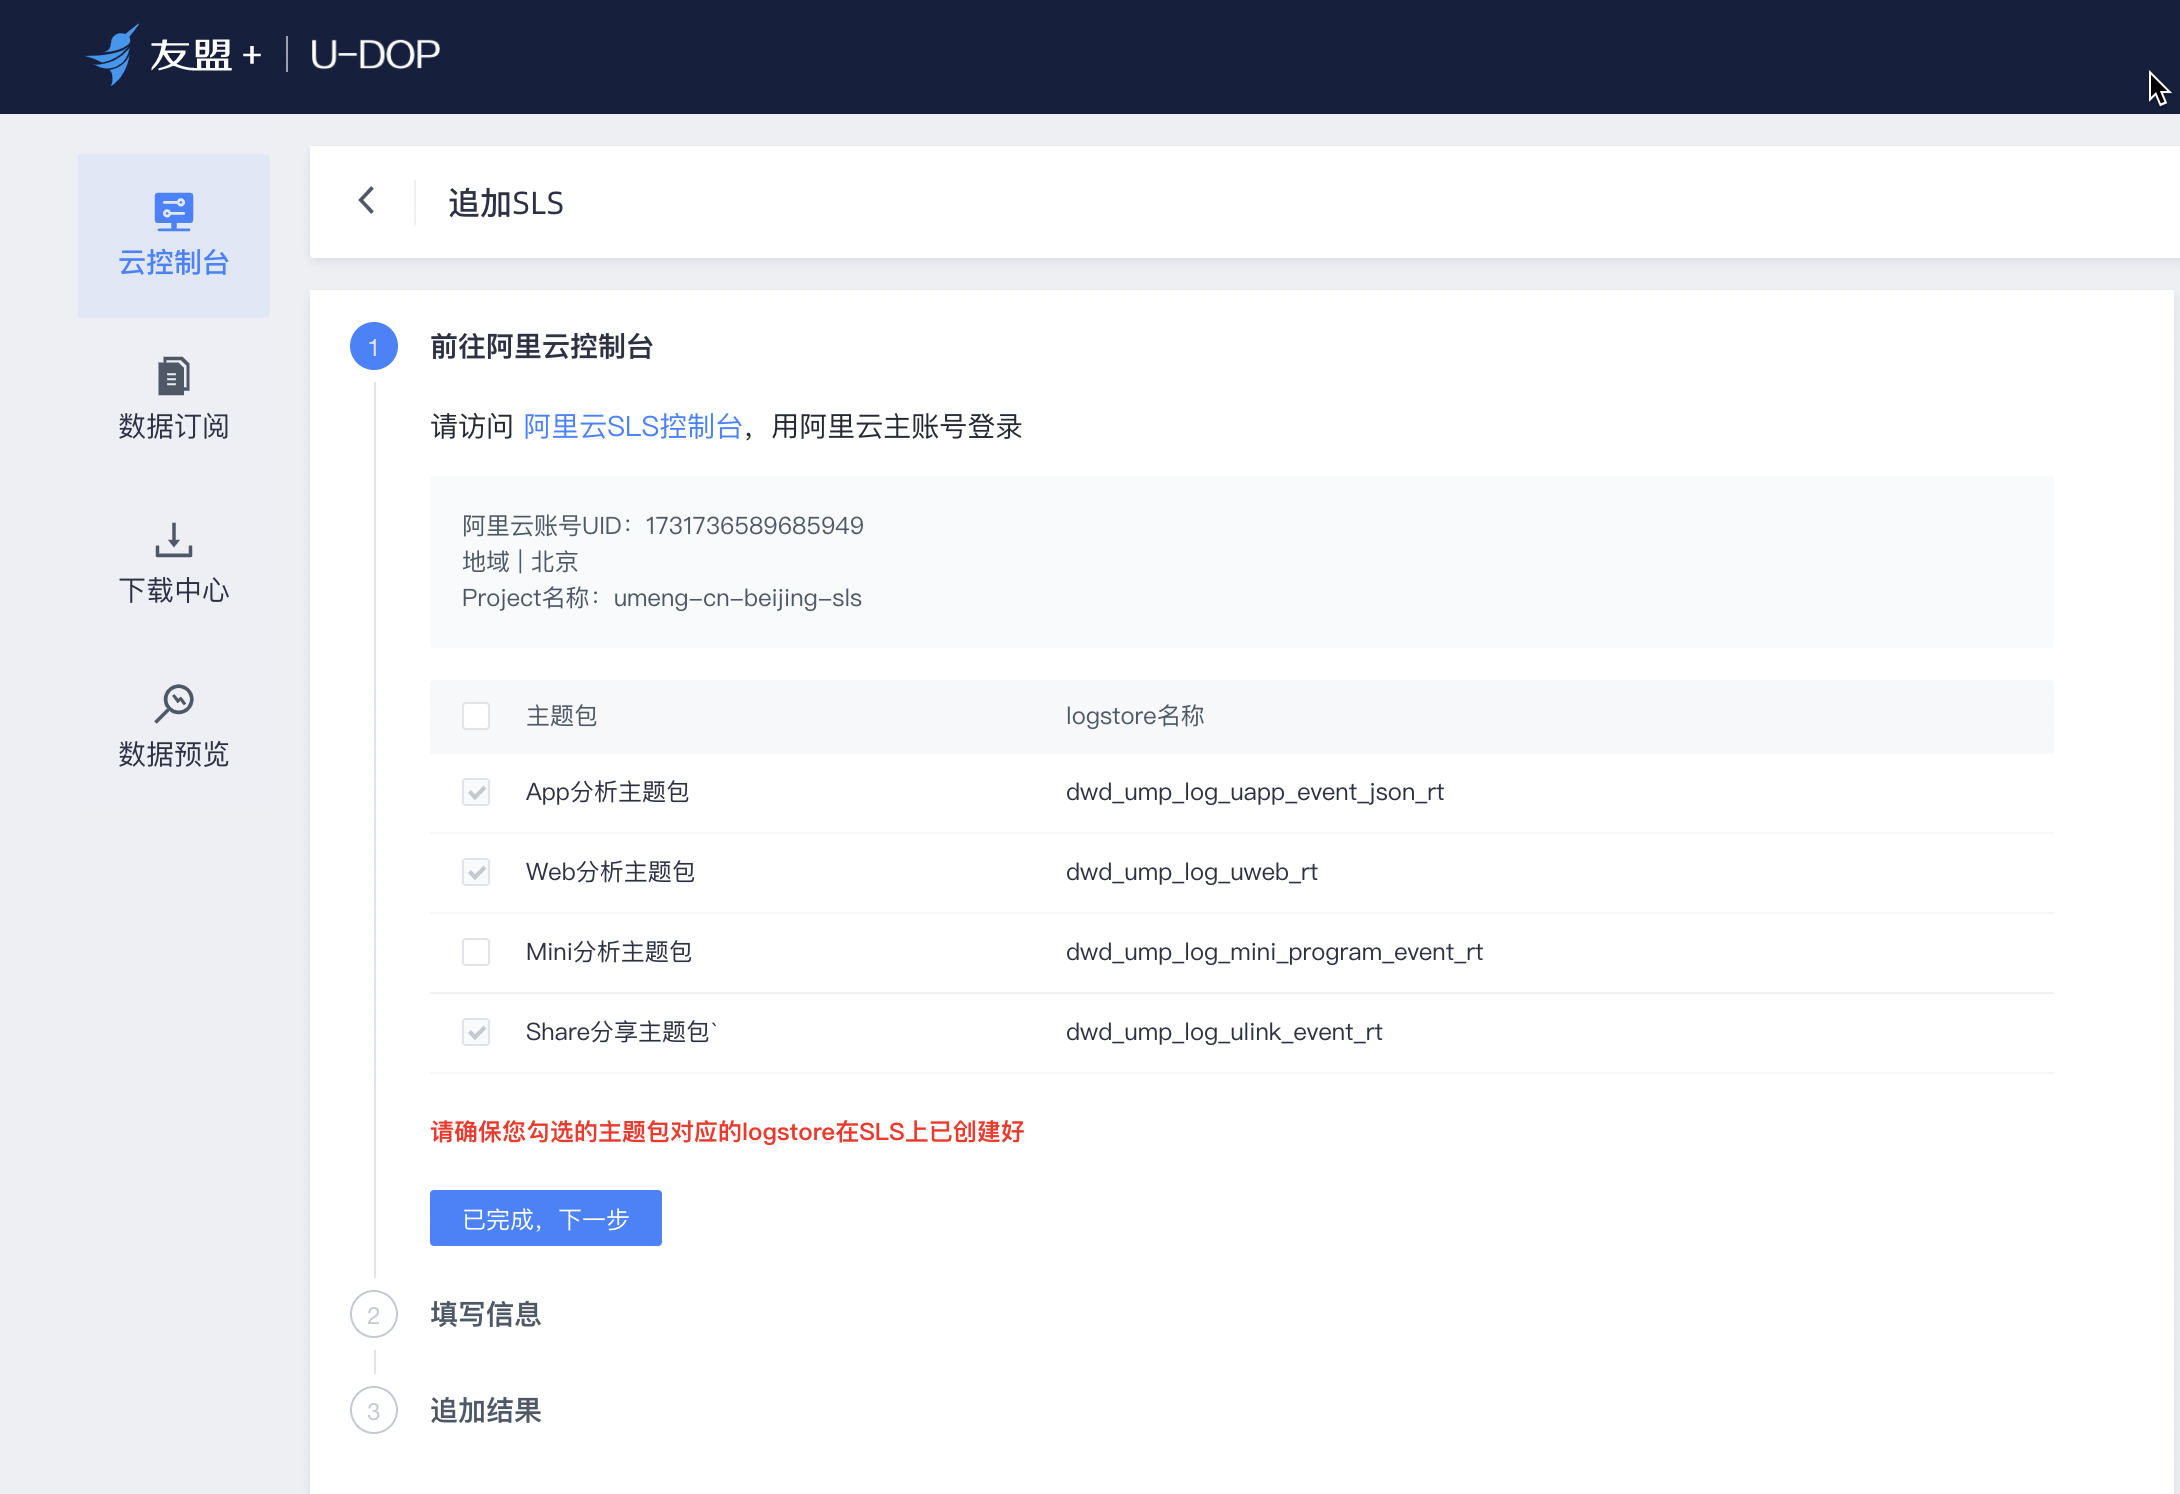
Task: Click the red logstore warning notice
Action: [727, 1132]
